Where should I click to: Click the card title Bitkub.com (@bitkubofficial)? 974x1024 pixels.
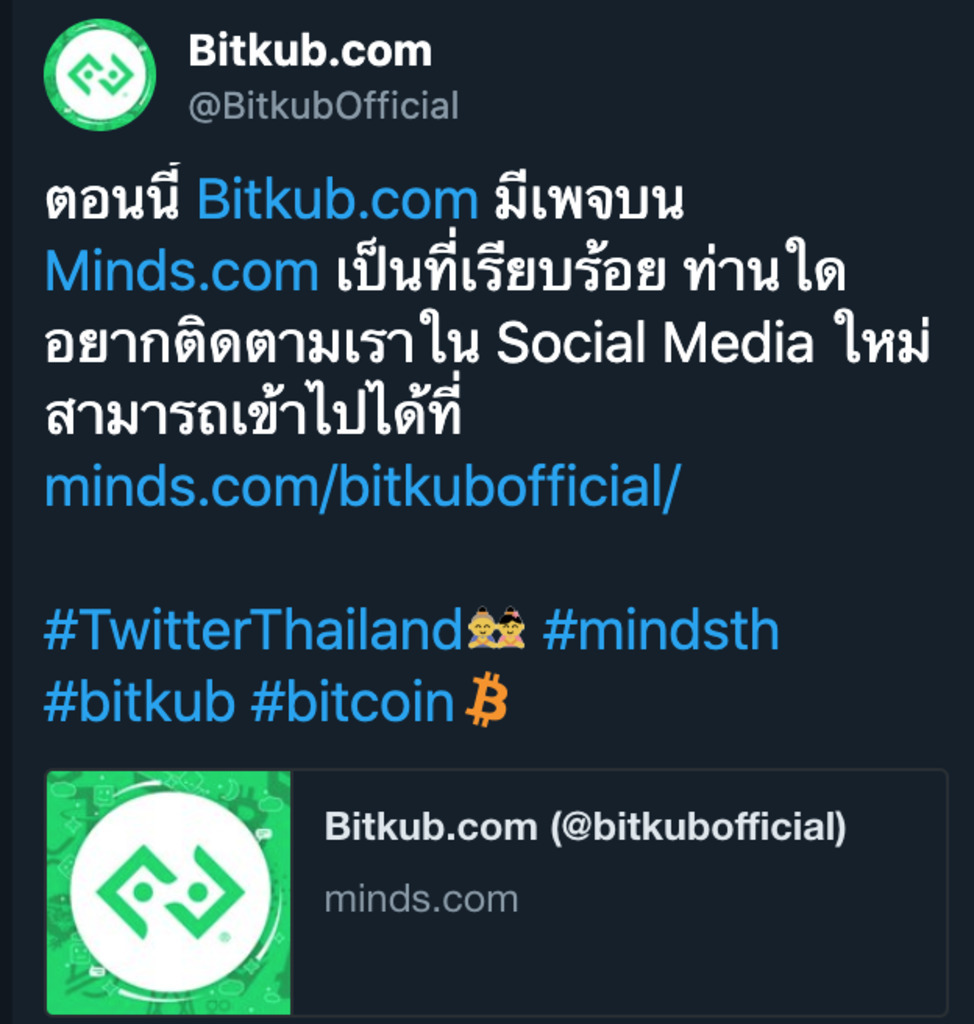tap(585, 827)
